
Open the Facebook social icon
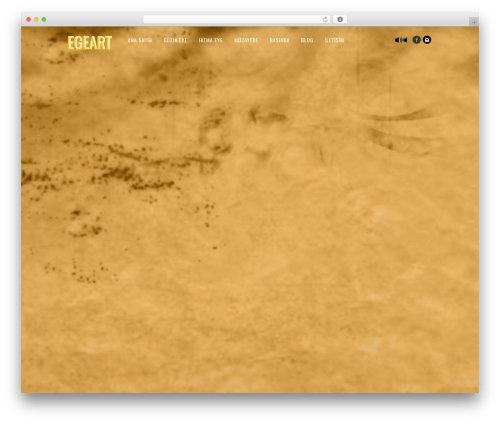point(417,40)
